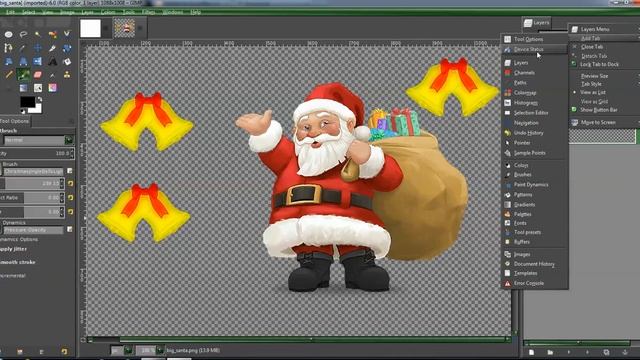The height and width of the screenshot is (360, 640).
Task: Choose Tool Options from Add Tab list
Action: [534, 39]
